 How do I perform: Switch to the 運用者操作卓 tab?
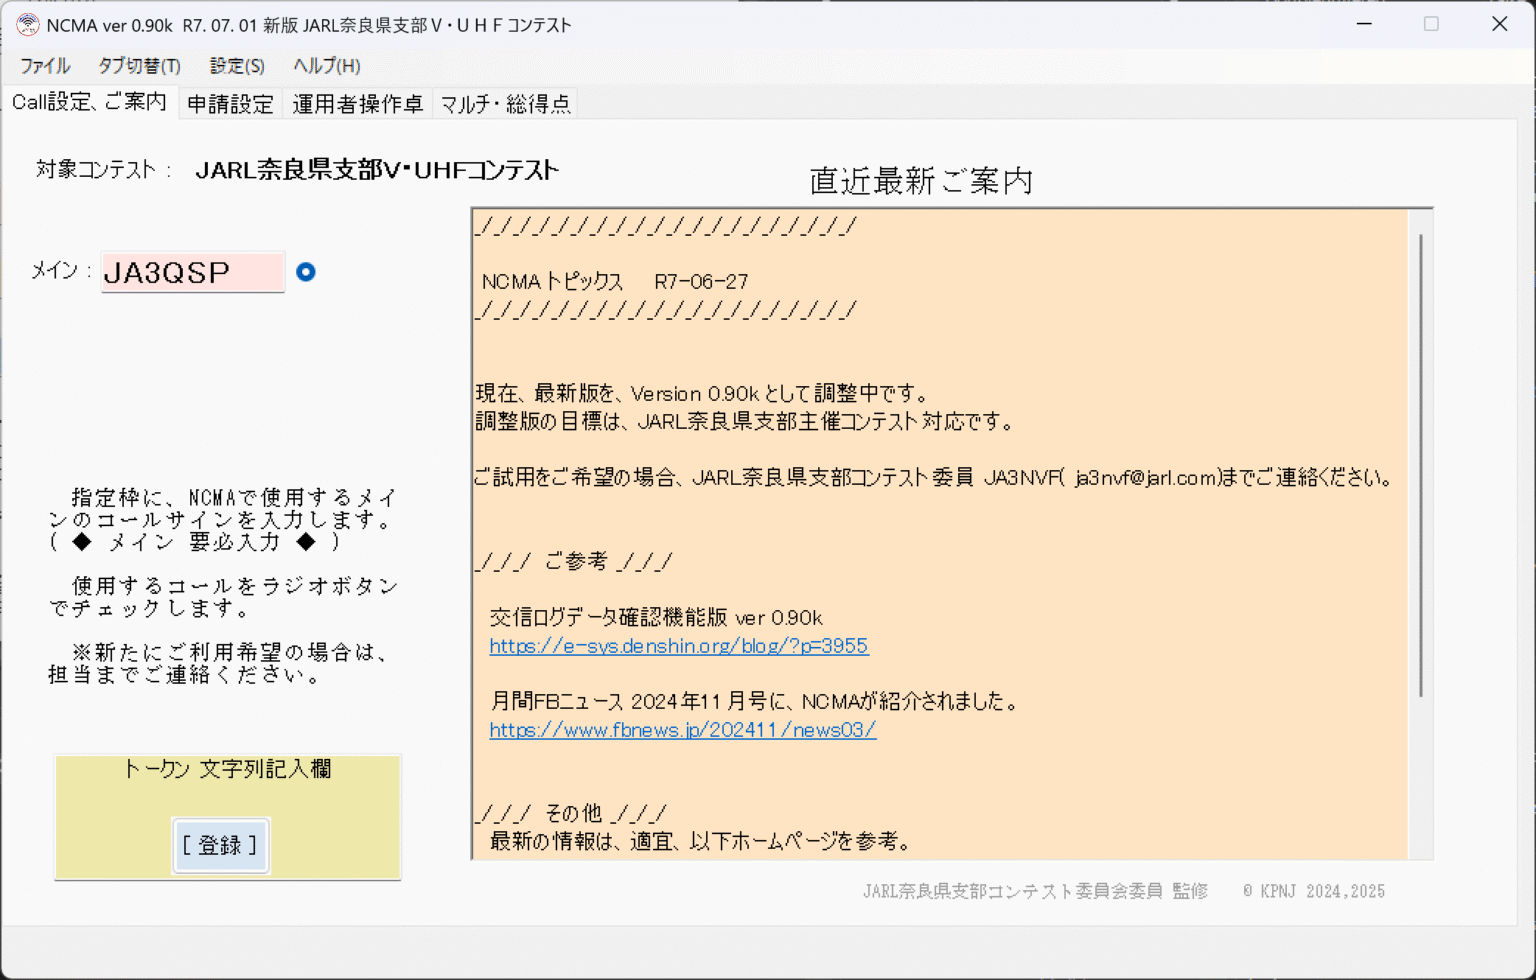(357, 102)
